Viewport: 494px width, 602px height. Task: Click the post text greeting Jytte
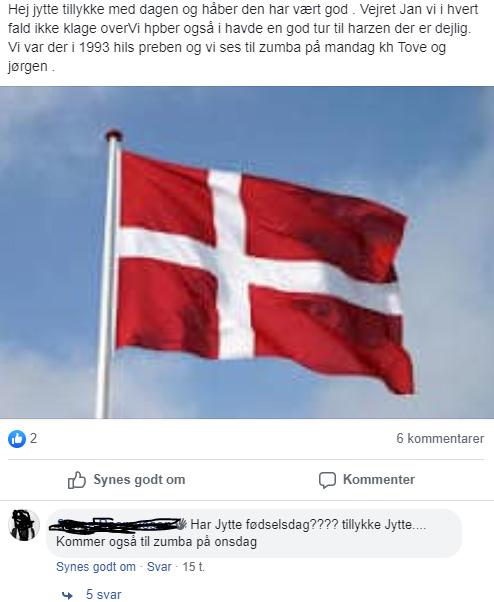(244, 38)
